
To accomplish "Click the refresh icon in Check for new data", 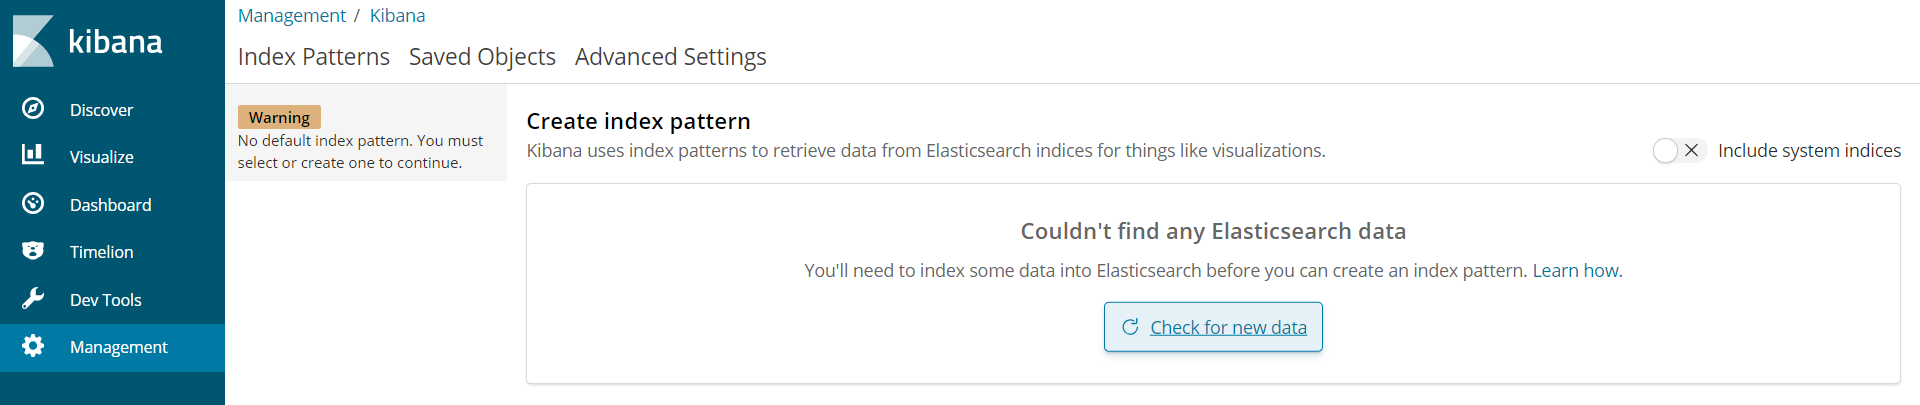I will (x=1130, y=327).
